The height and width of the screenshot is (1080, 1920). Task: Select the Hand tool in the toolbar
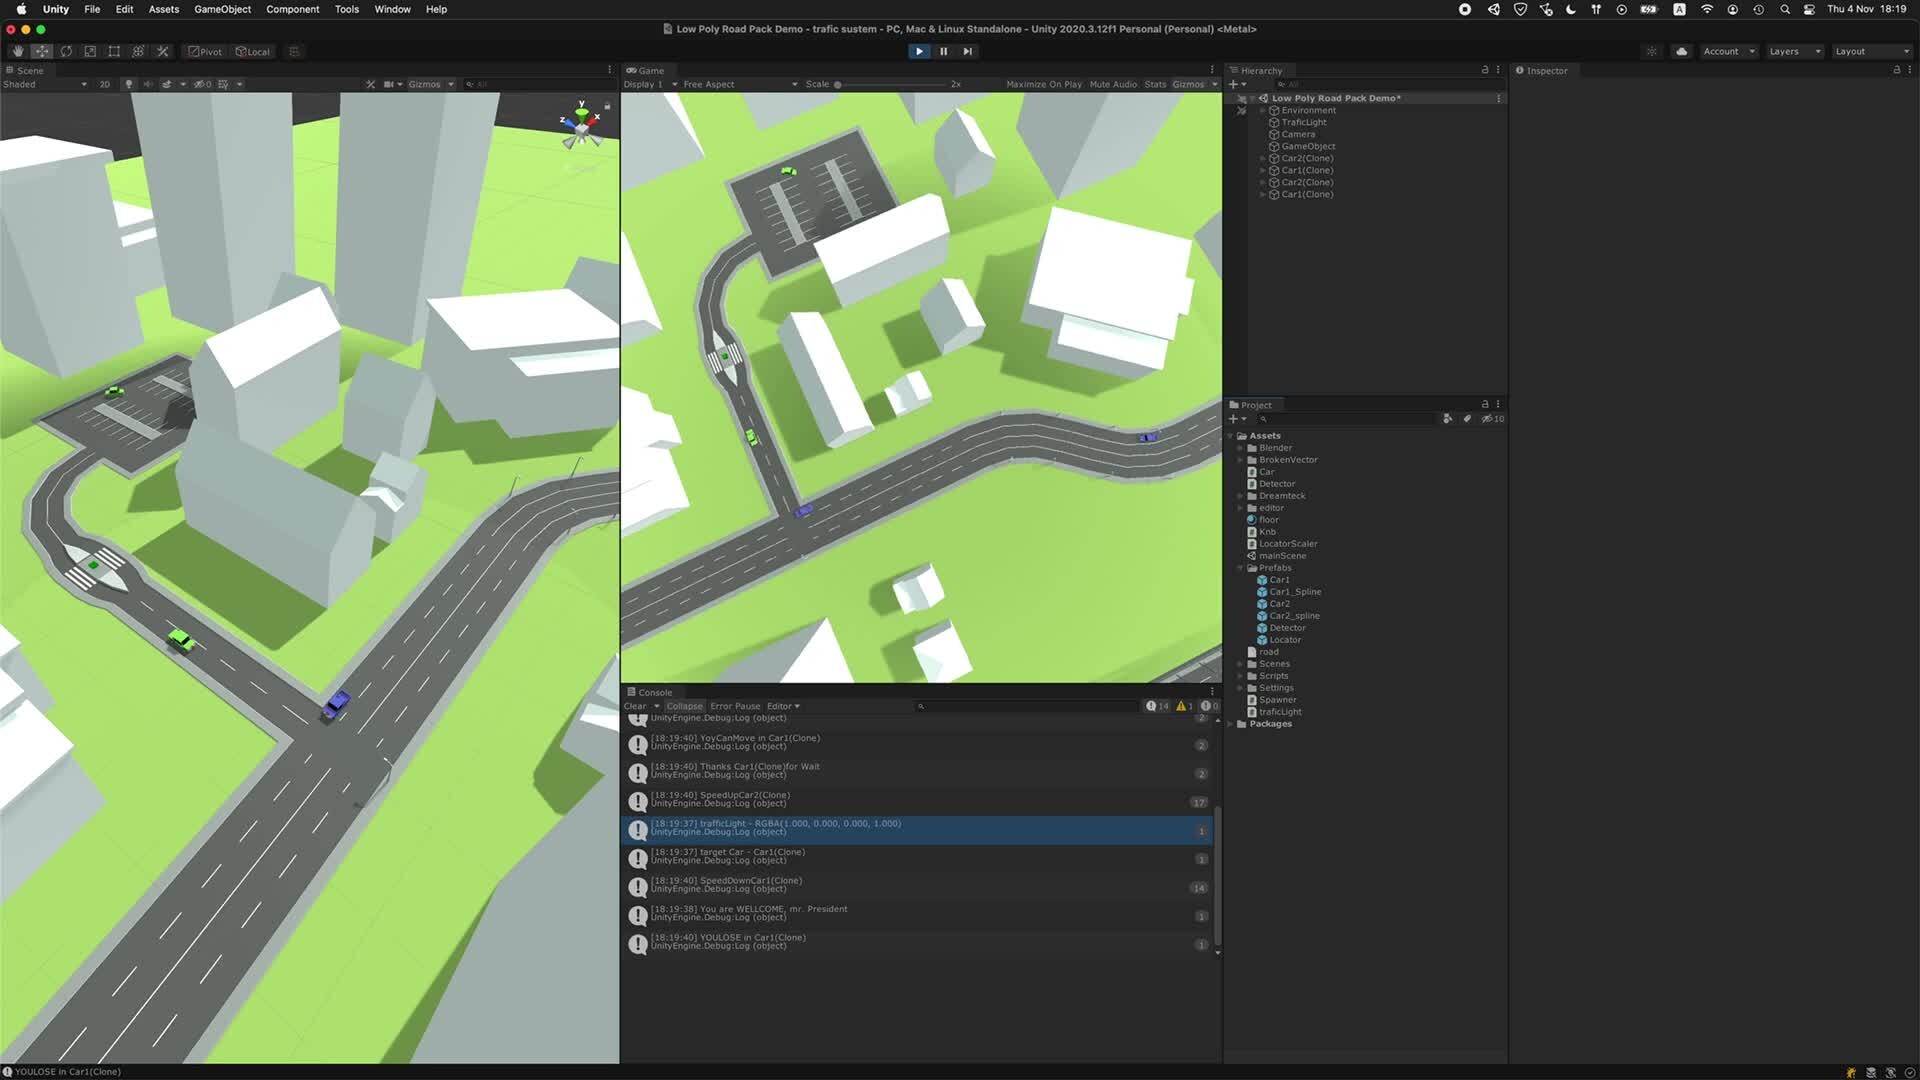point(17,50)
